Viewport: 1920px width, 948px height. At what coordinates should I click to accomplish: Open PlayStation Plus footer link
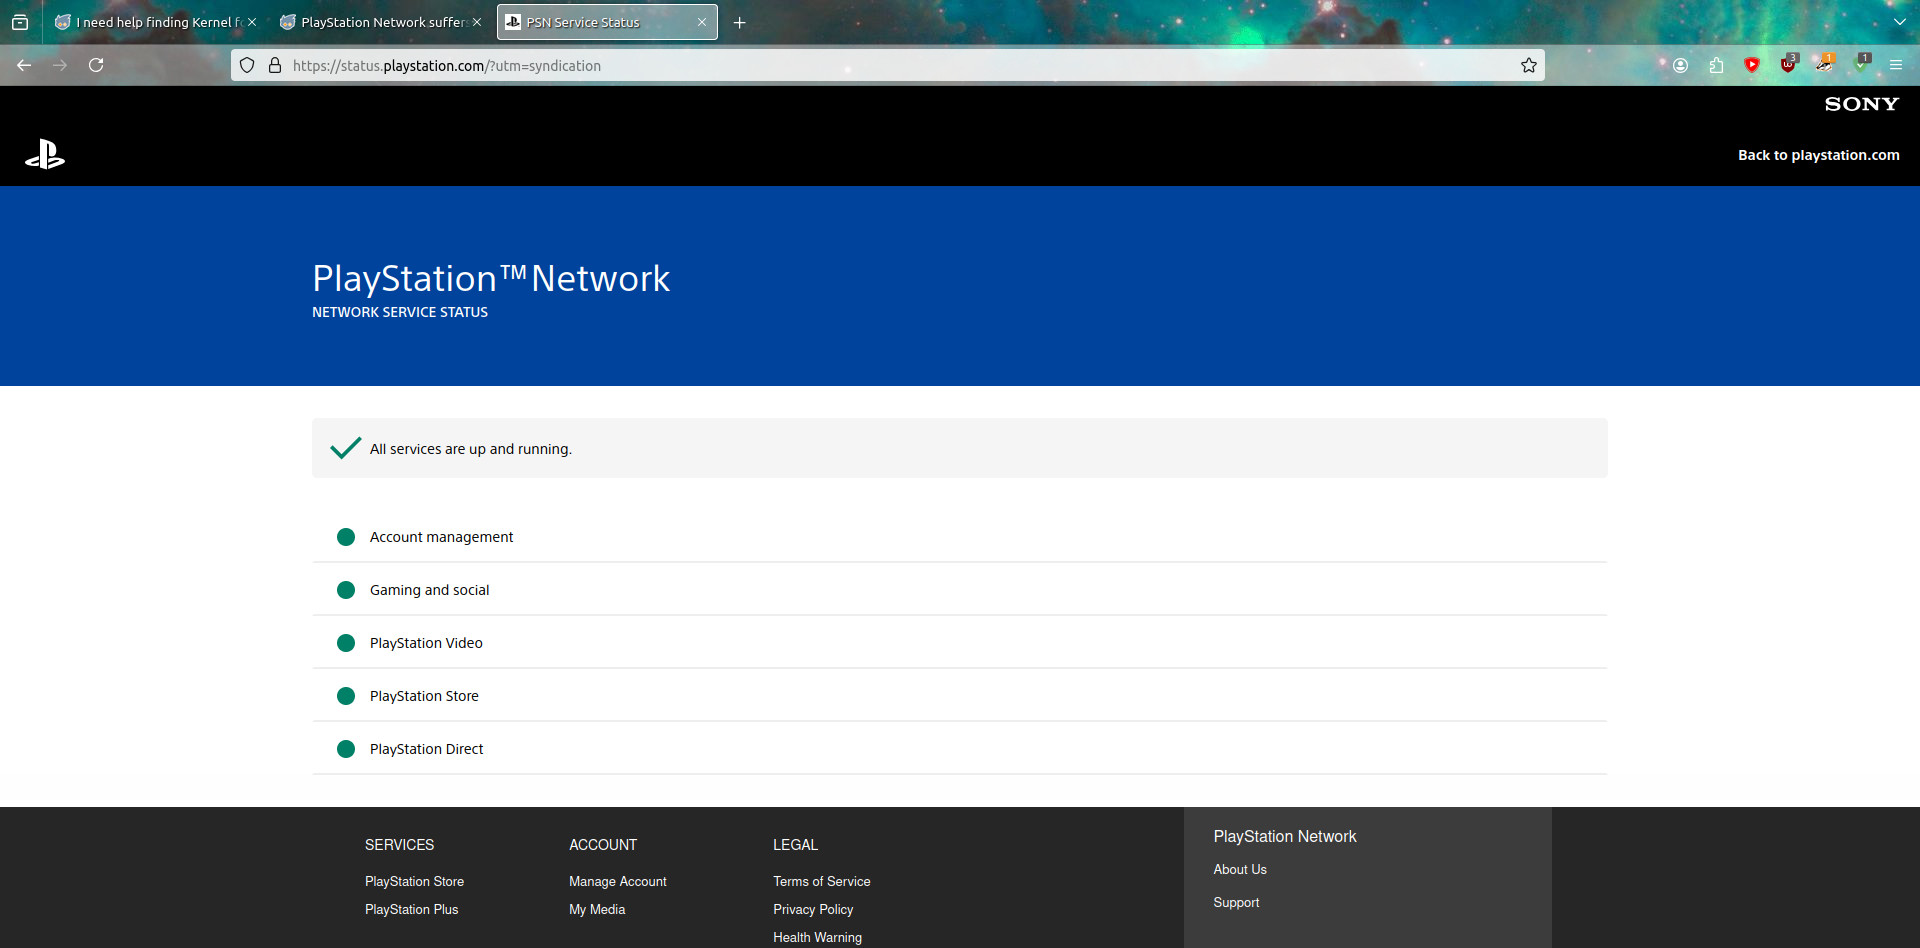(411, 909)
